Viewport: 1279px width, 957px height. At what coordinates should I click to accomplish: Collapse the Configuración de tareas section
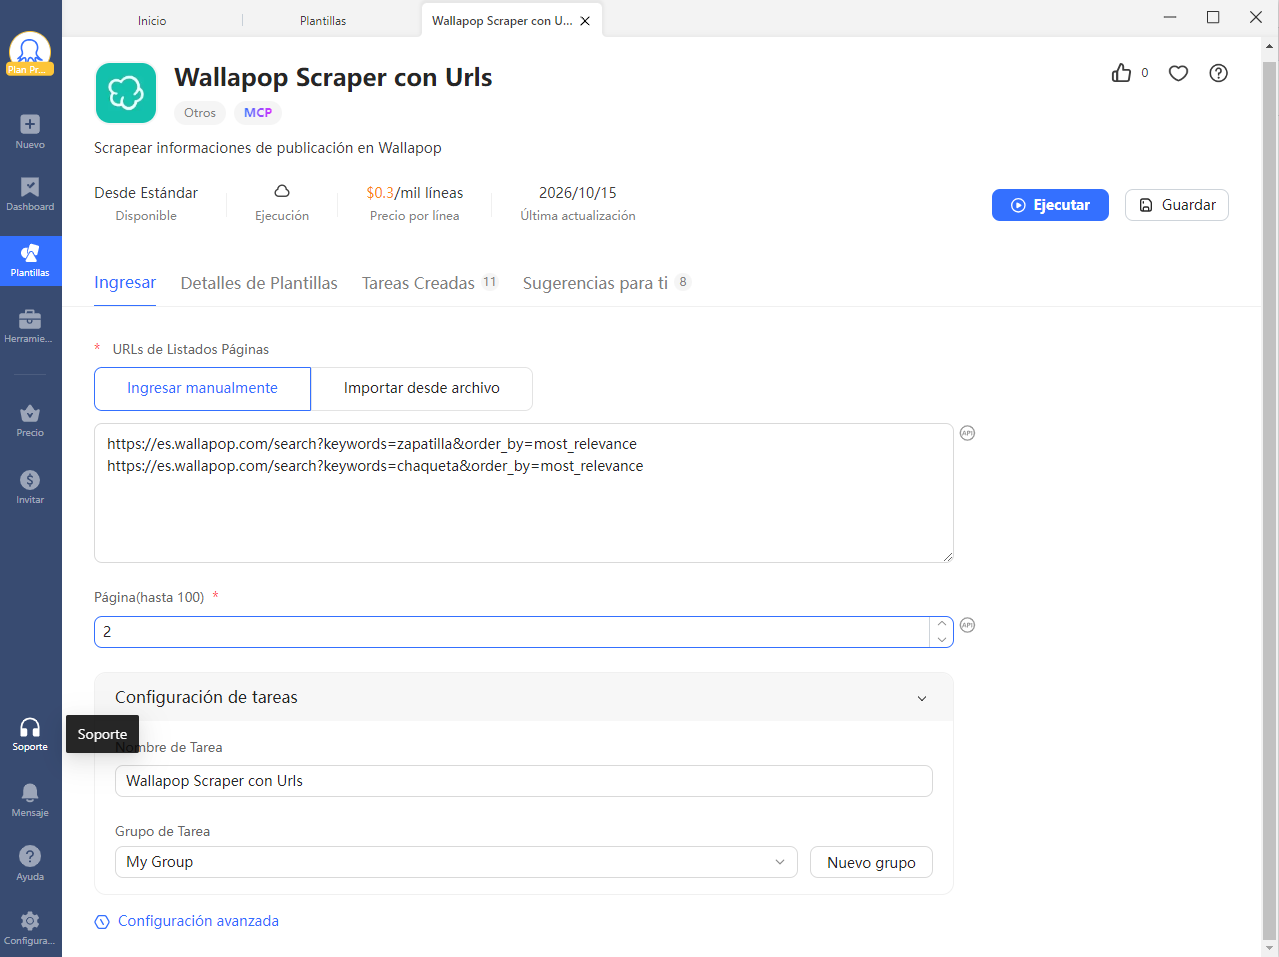coord(922,698)
